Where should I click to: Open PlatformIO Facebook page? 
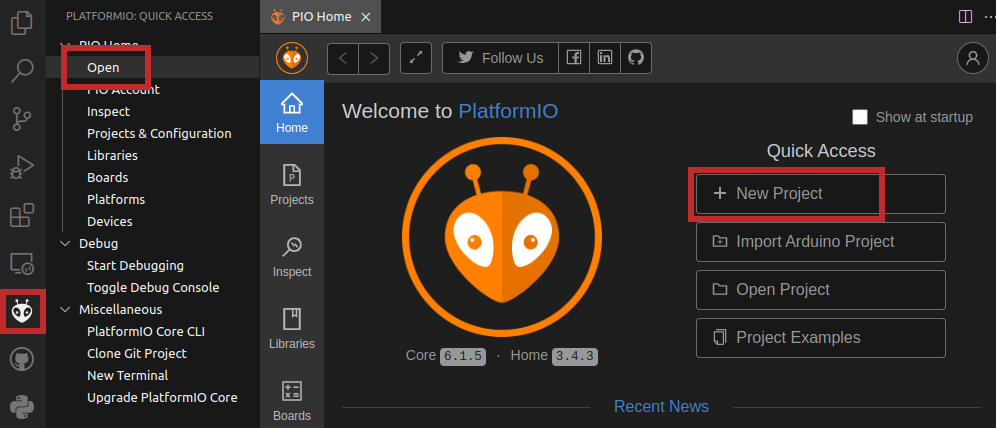(x=574, y=58)
